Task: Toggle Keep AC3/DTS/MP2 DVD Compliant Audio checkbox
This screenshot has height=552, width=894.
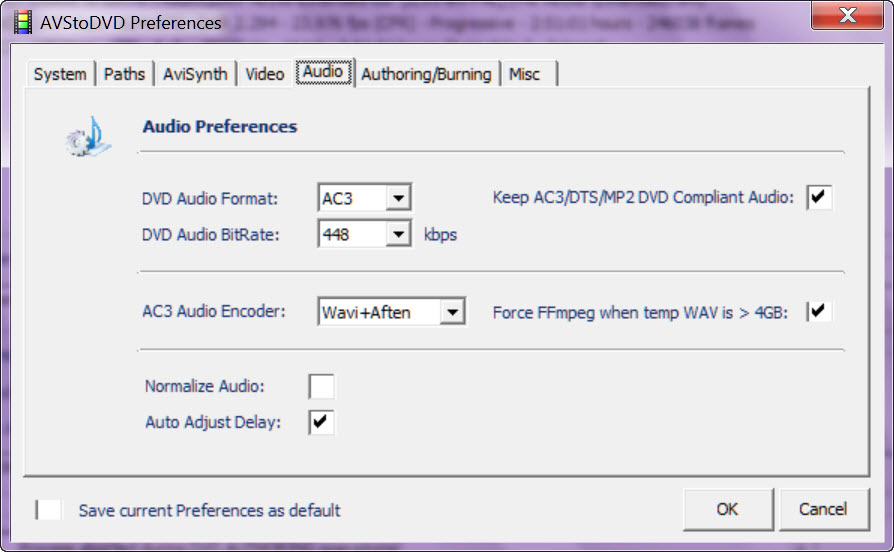Action: tap(820, 197)
